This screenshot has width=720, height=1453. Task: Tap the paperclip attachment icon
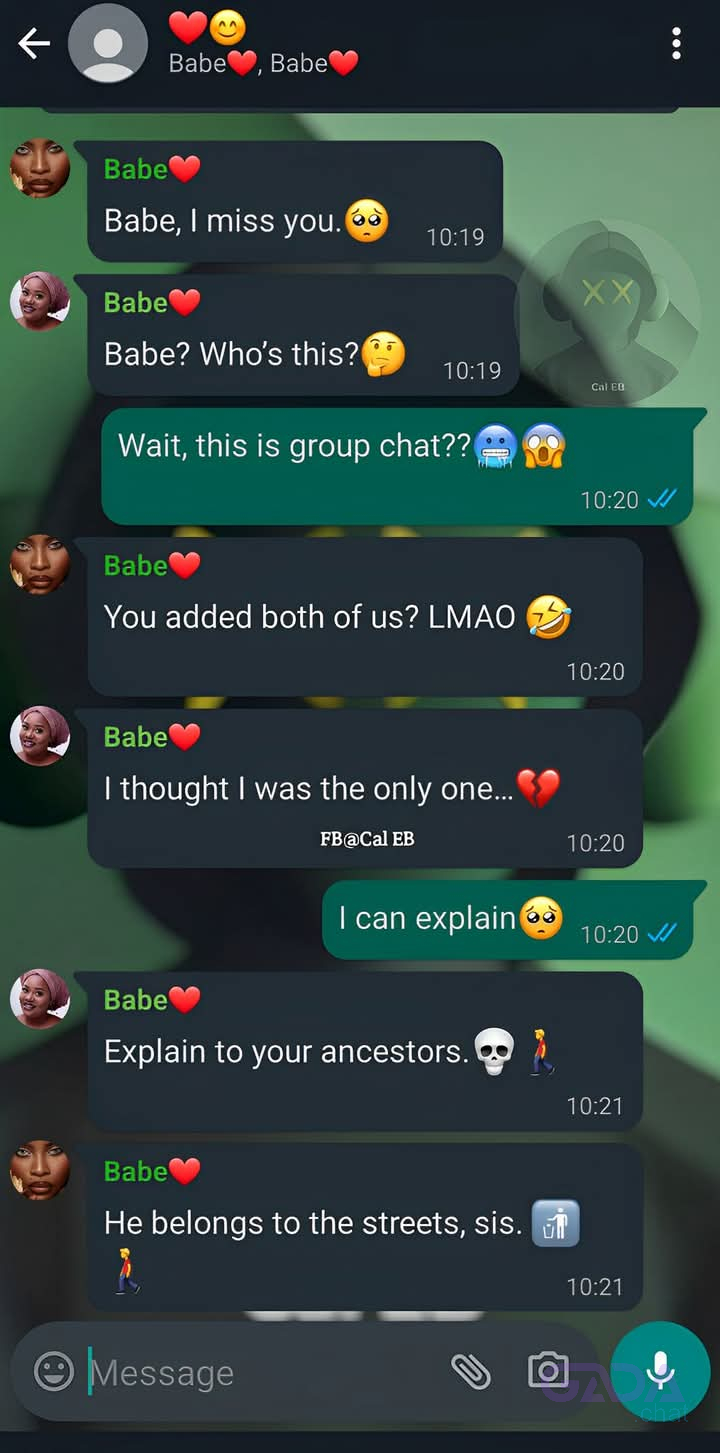tap(470, 1371)
